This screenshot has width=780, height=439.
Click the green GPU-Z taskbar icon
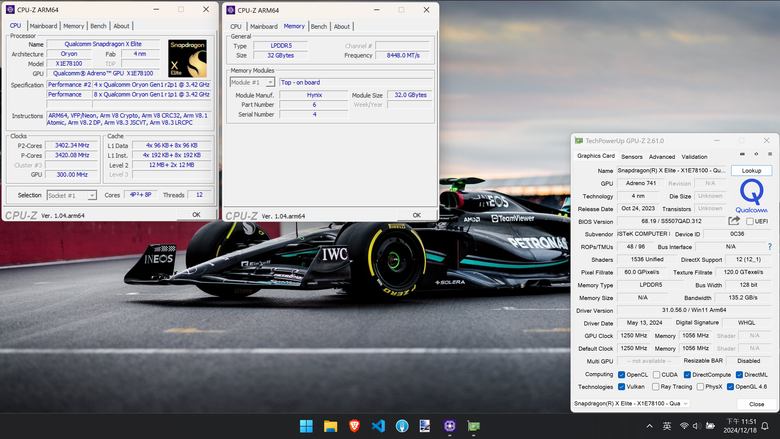click(474, 426)
